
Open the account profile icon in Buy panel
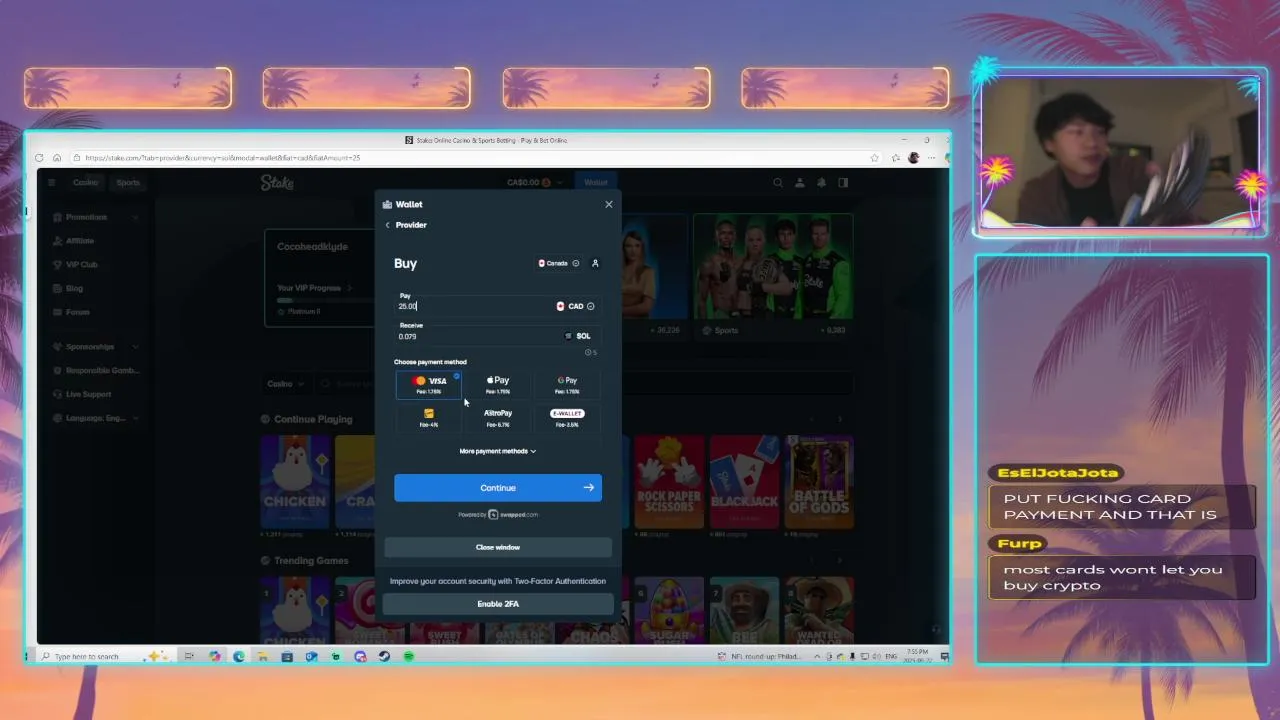(x=595, y=263)
